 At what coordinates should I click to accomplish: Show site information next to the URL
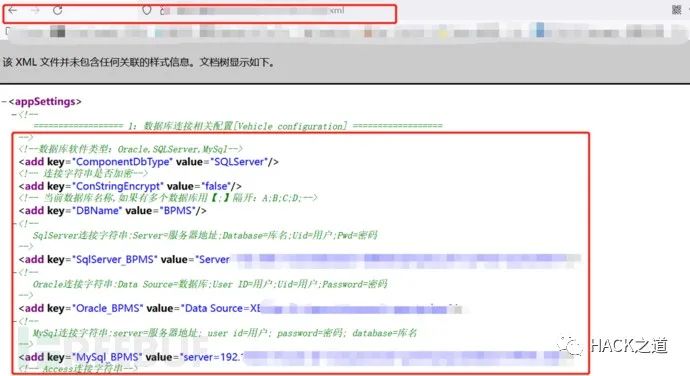click(165, 11)
